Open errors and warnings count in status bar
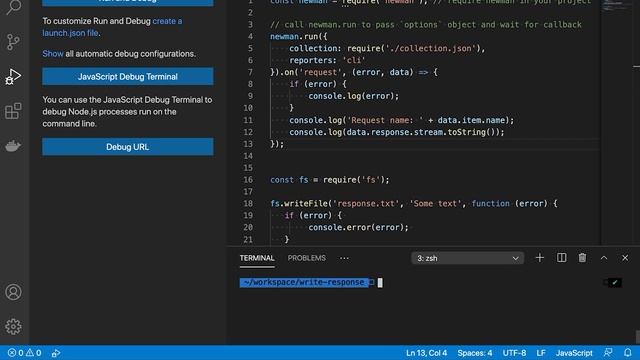The width and height of the screenshot is (640, 360). [x=24, y=353]
